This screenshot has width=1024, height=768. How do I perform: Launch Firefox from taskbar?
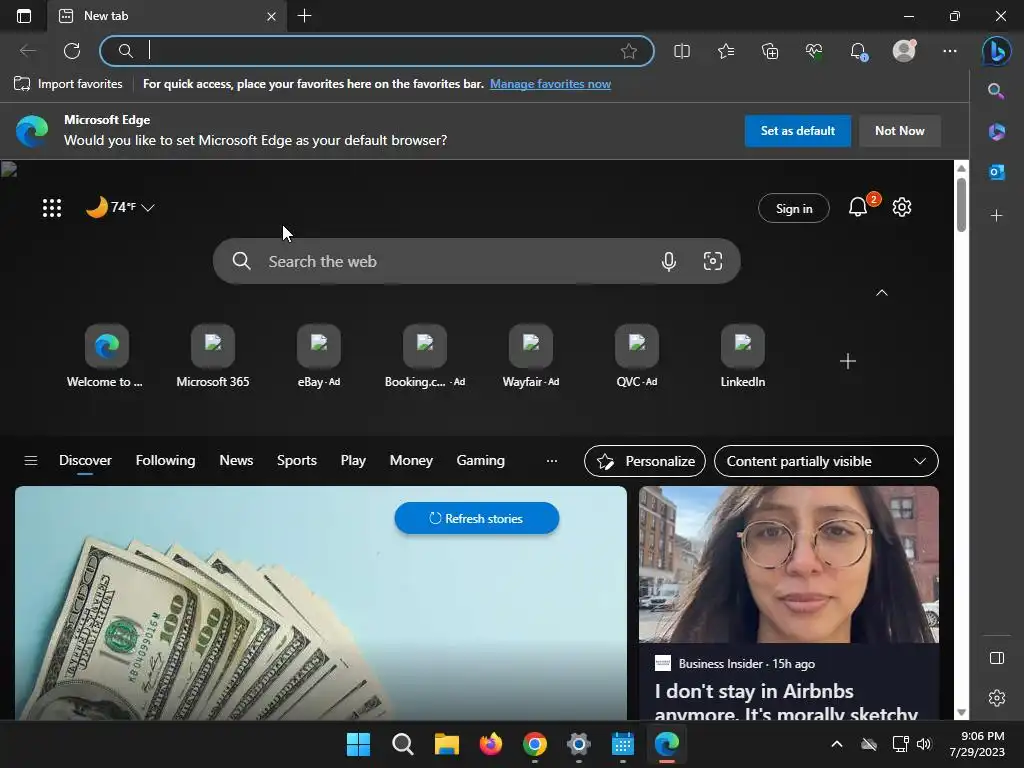pyautogui.click(x=490, y=744)
